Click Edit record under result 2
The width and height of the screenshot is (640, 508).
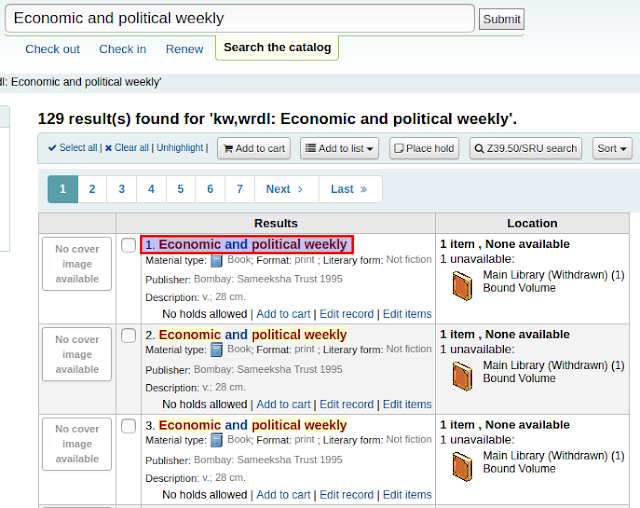click(347, 404)
